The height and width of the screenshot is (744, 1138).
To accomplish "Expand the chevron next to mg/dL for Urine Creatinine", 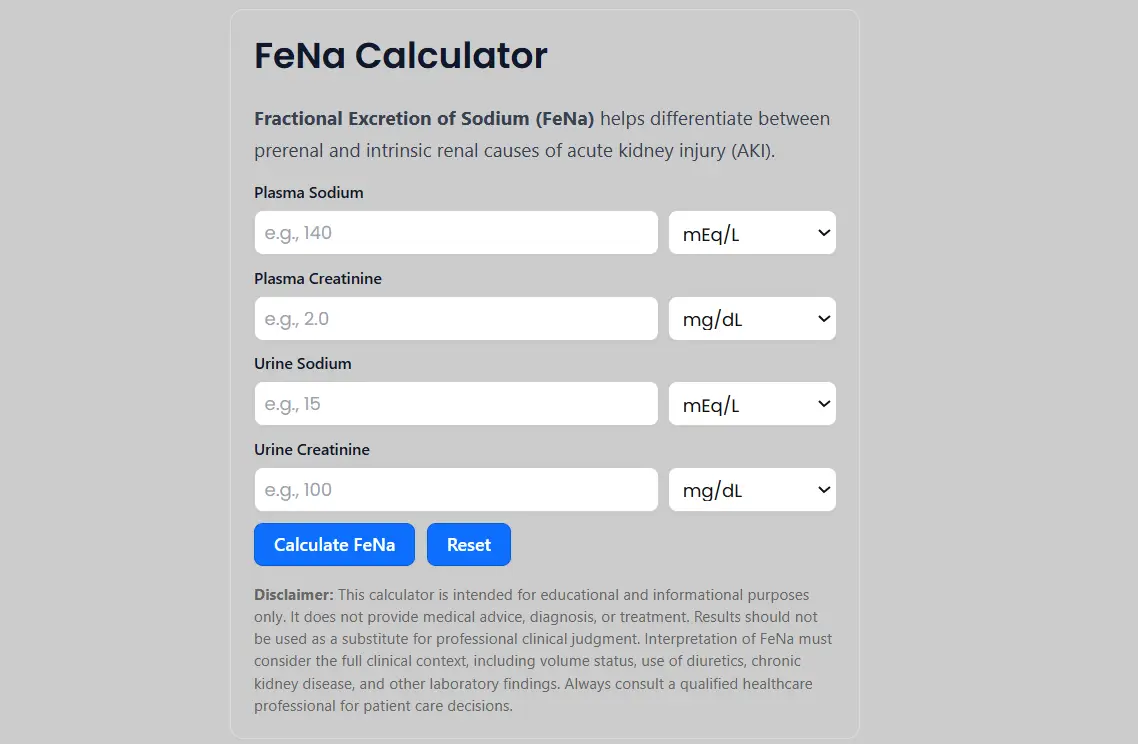I will [822, 489].
